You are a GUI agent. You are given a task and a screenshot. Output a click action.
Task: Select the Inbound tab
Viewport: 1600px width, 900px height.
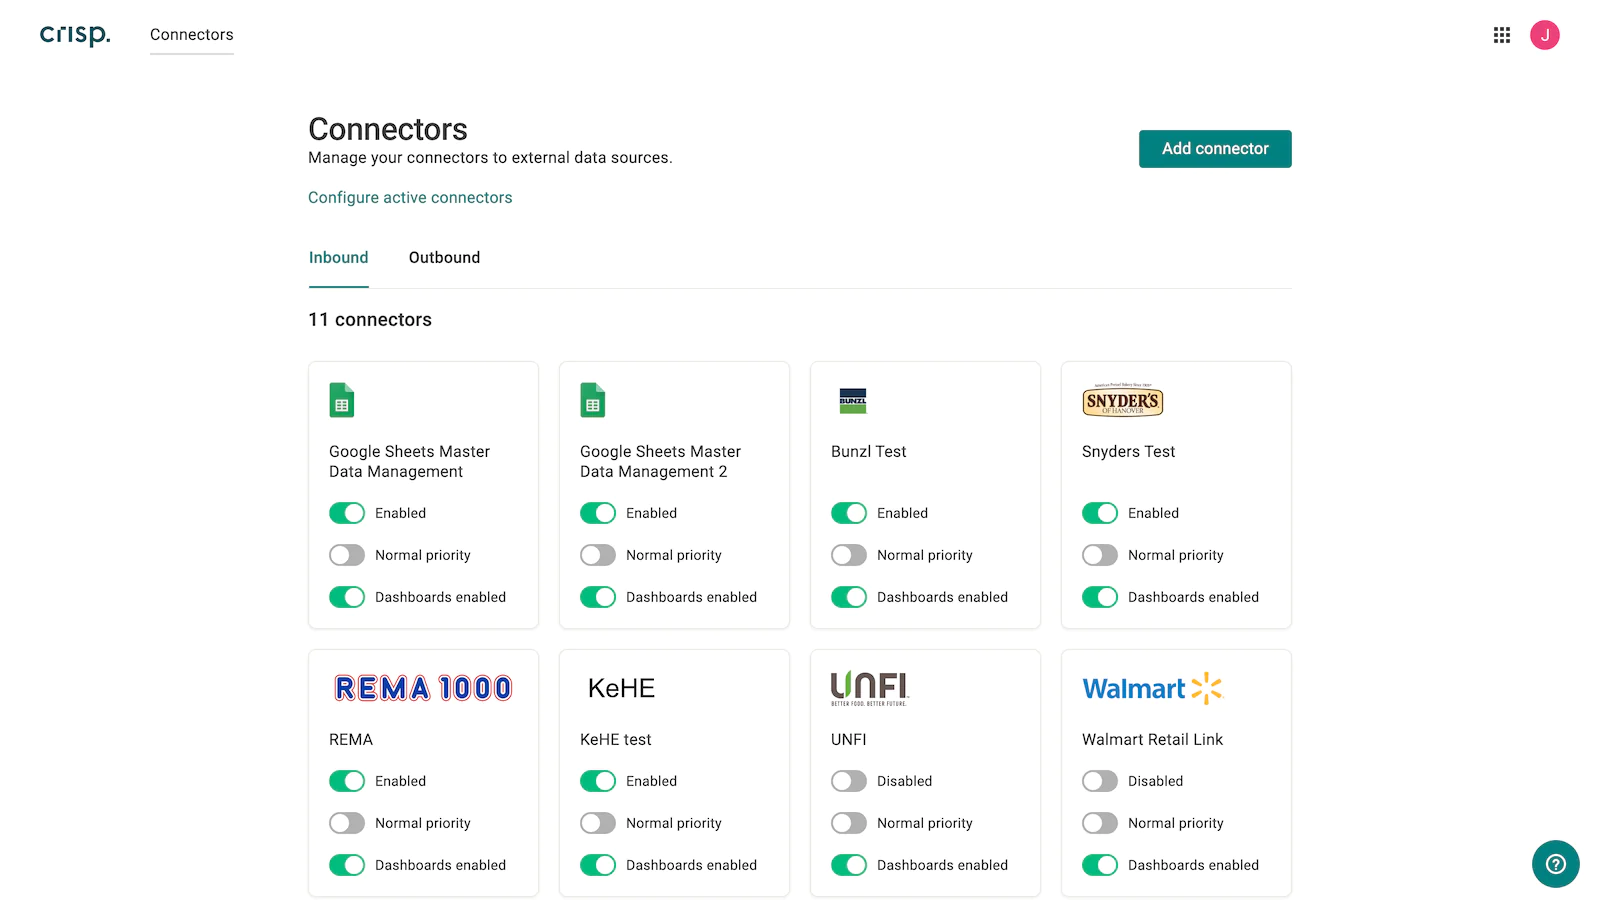coord(338,258)
